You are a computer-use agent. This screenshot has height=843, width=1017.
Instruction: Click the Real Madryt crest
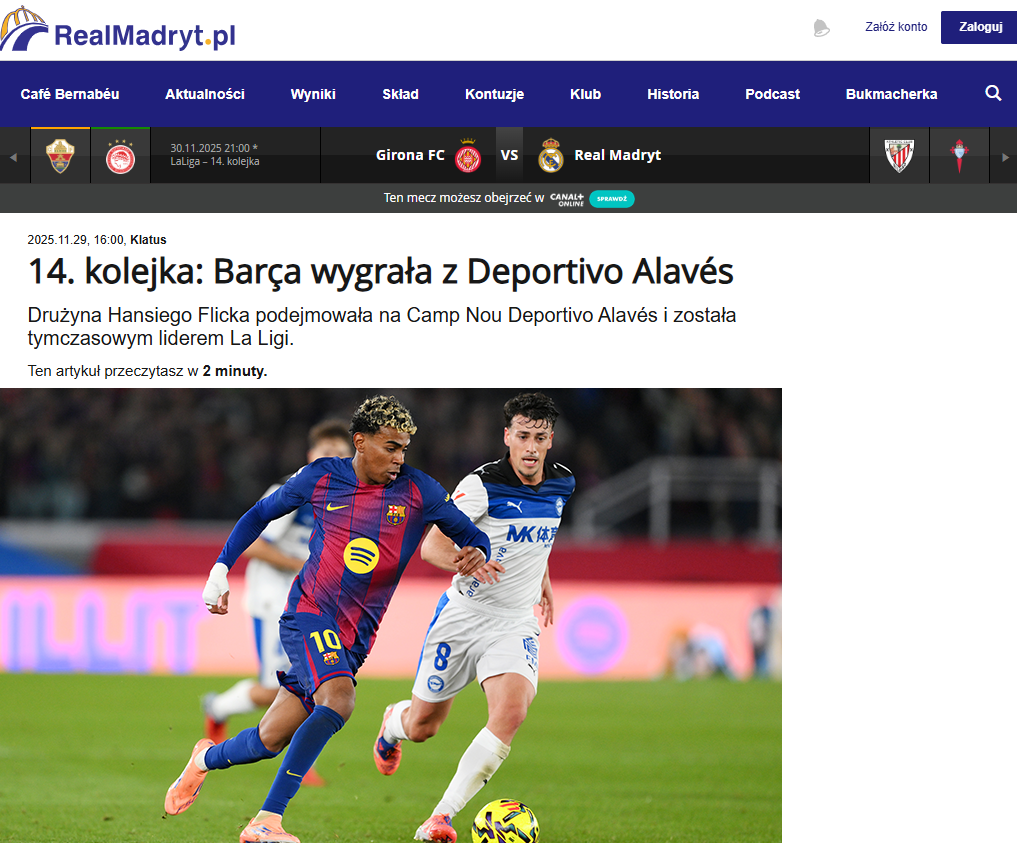(x=551, y=156)
